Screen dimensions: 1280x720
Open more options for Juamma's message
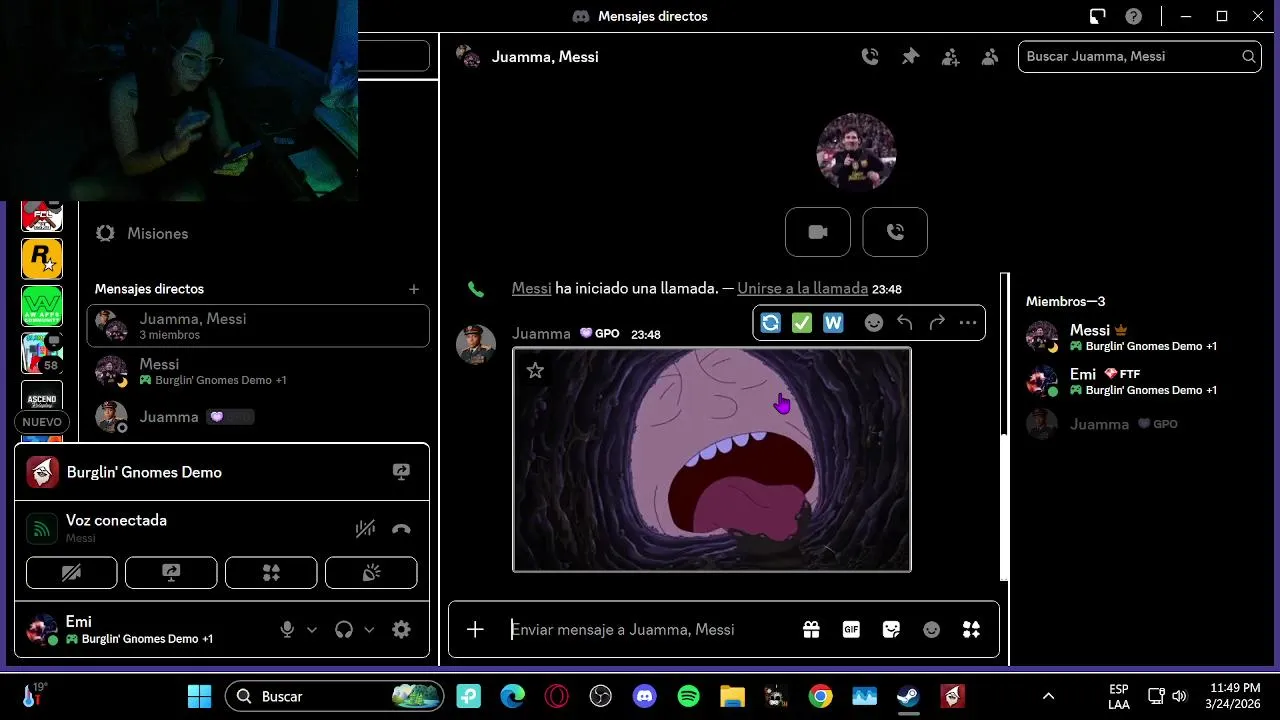[x=967, y=323]
